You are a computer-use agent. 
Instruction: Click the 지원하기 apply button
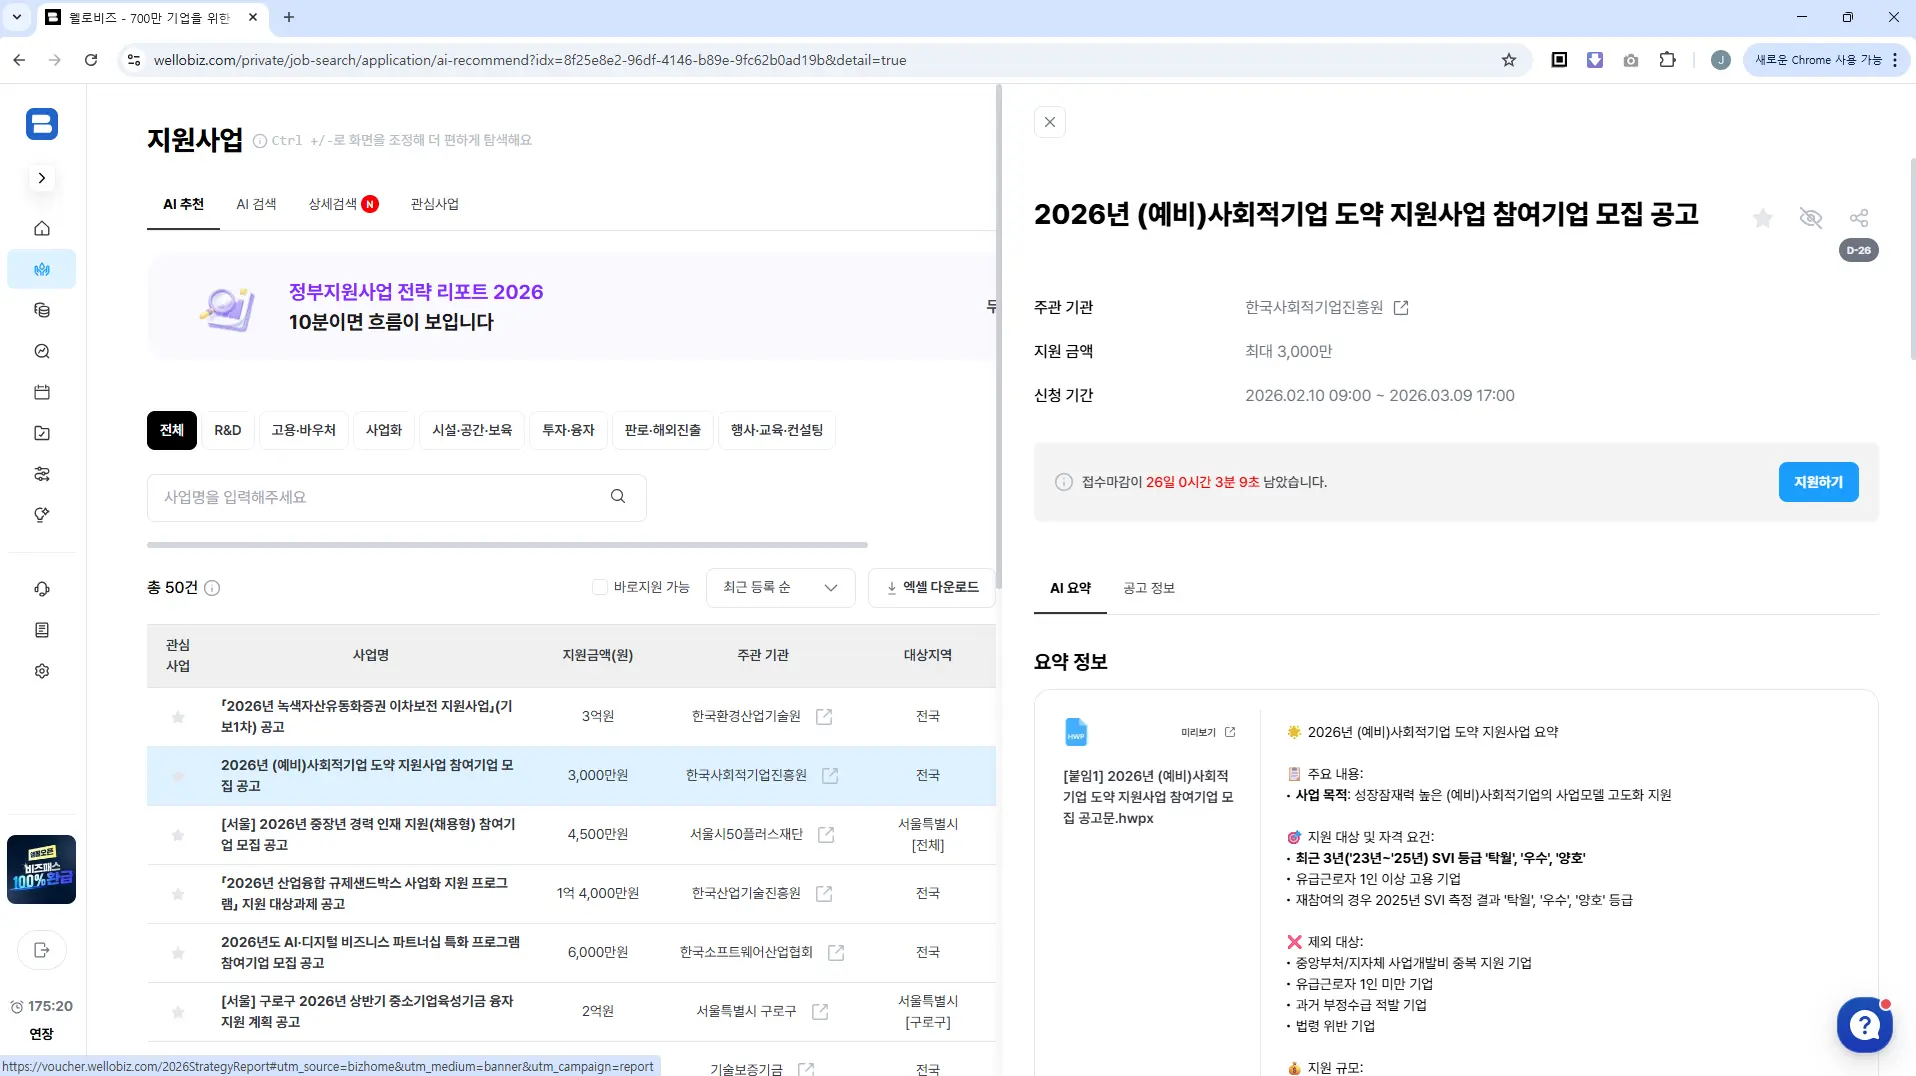pos(1818,481)
